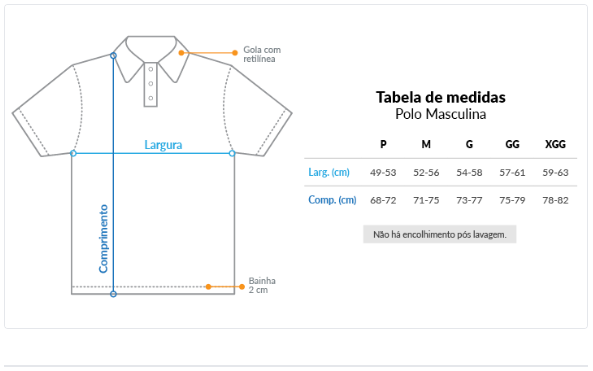This screenshot has height=371, width=593.
Task: Click the top button on the polo placket
Action: 151,69
